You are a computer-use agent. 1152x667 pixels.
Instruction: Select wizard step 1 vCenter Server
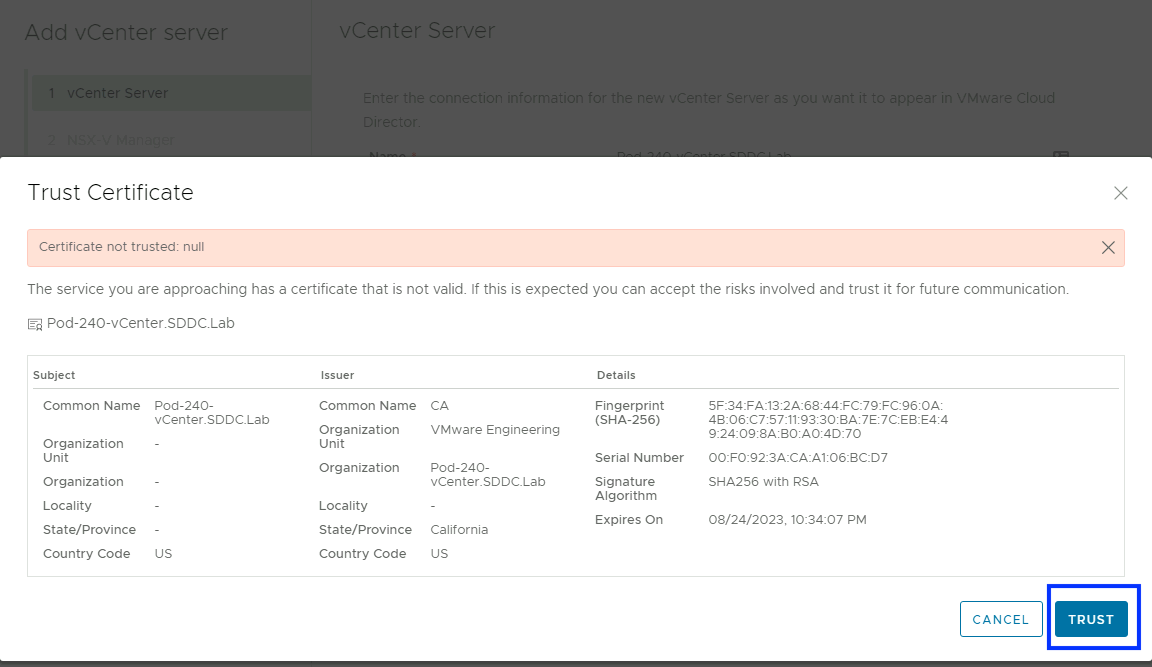117,93
